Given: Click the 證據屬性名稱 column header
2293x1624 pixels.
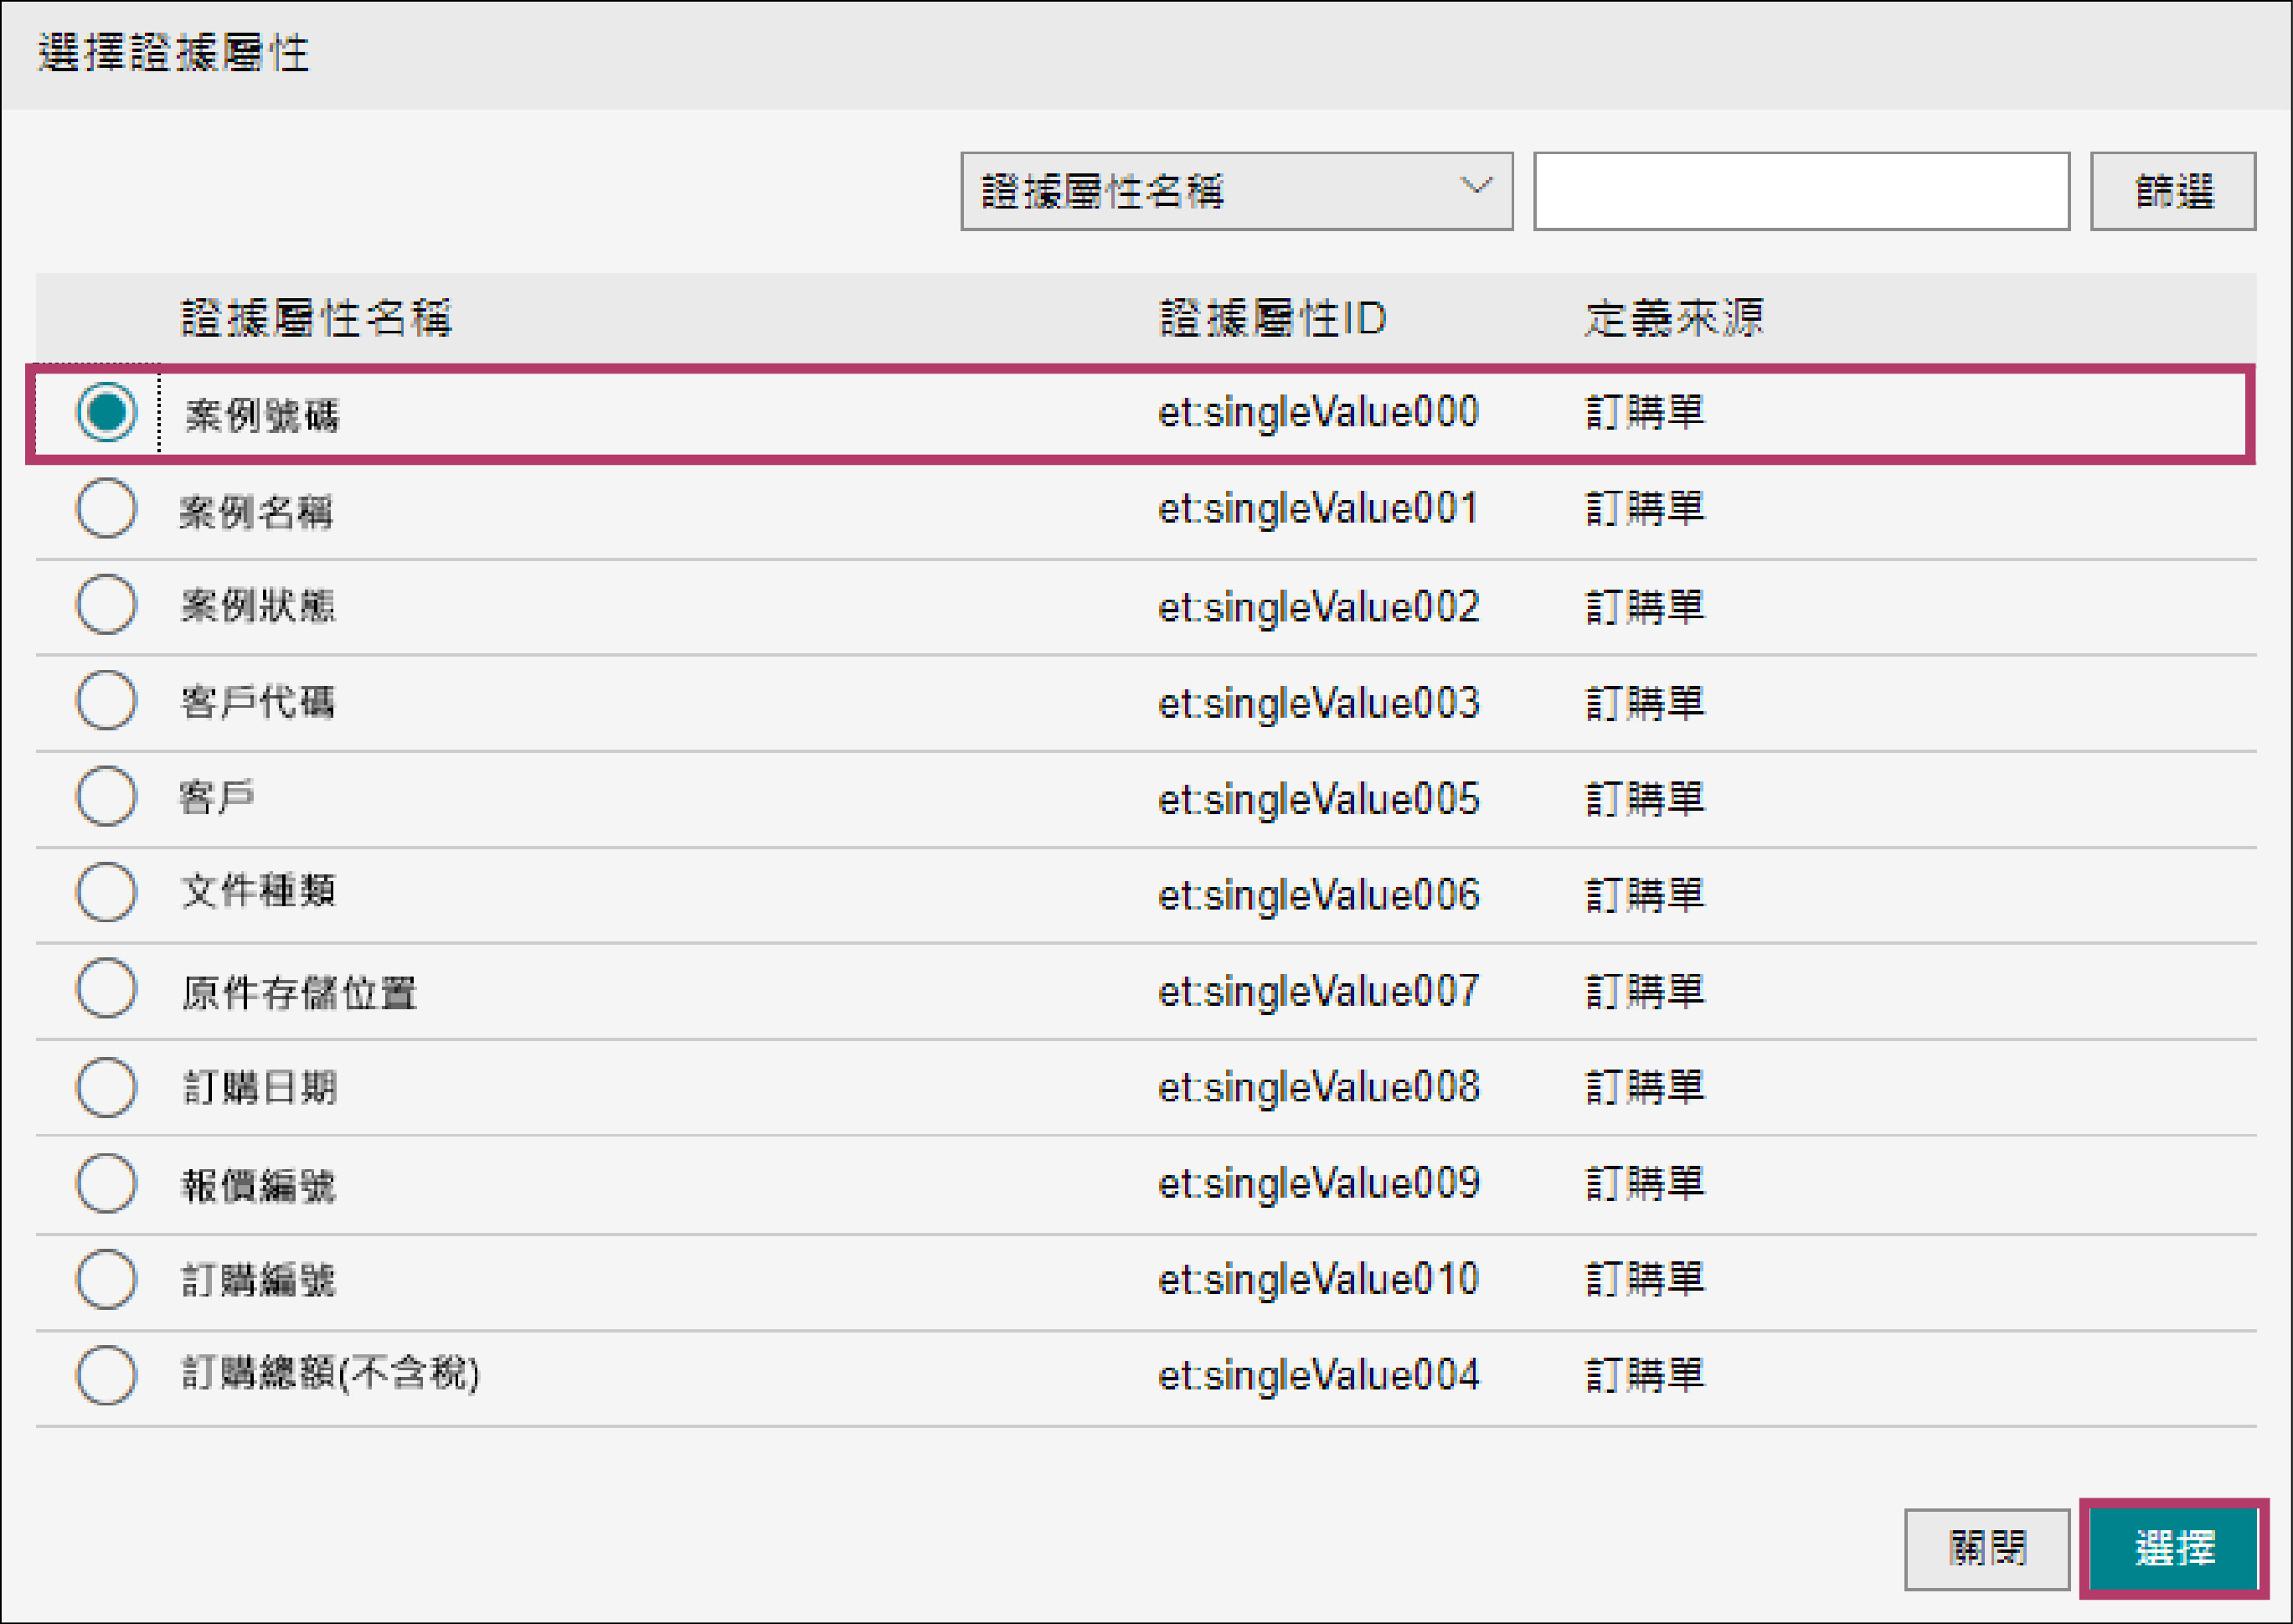Looking at the screenshot, I should [x=316, y=319].
